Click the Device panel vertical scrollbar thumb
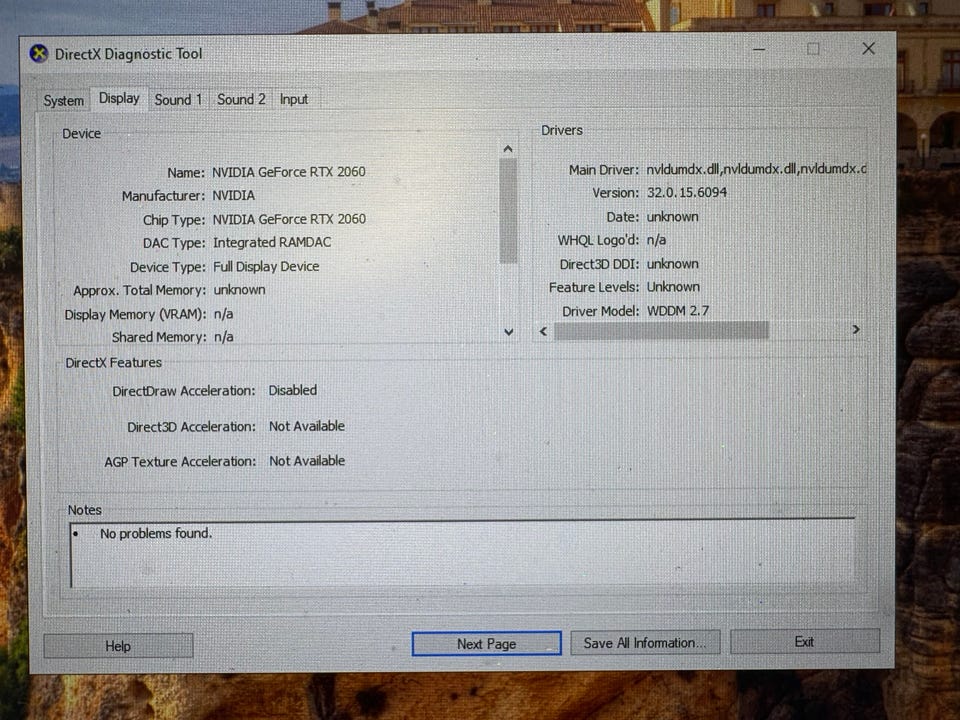Screen dimensions: 960x720 coord(508,210)
